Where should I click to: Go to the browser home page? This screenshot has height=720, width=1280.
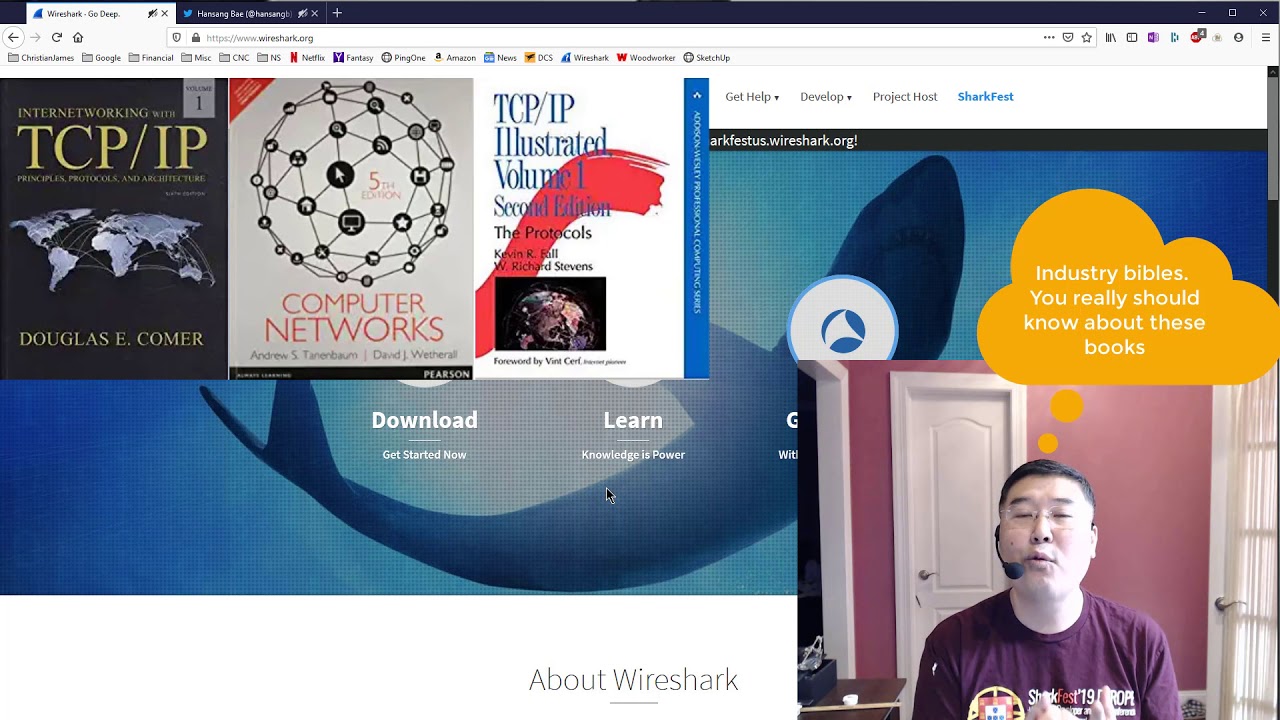coord(78,37)
